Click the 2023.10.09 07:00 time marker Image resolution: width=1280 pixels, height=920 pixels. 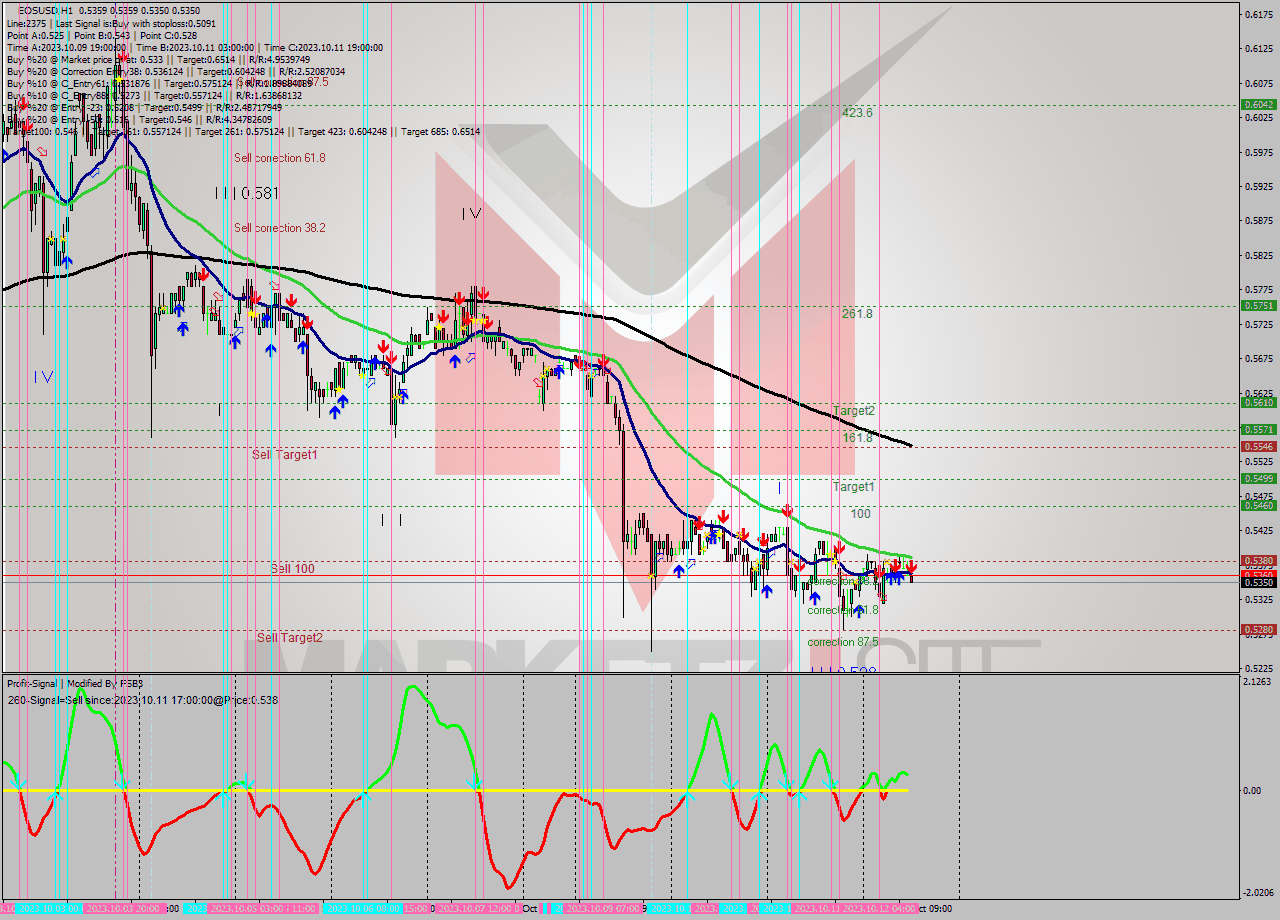[x=603, y=909]
